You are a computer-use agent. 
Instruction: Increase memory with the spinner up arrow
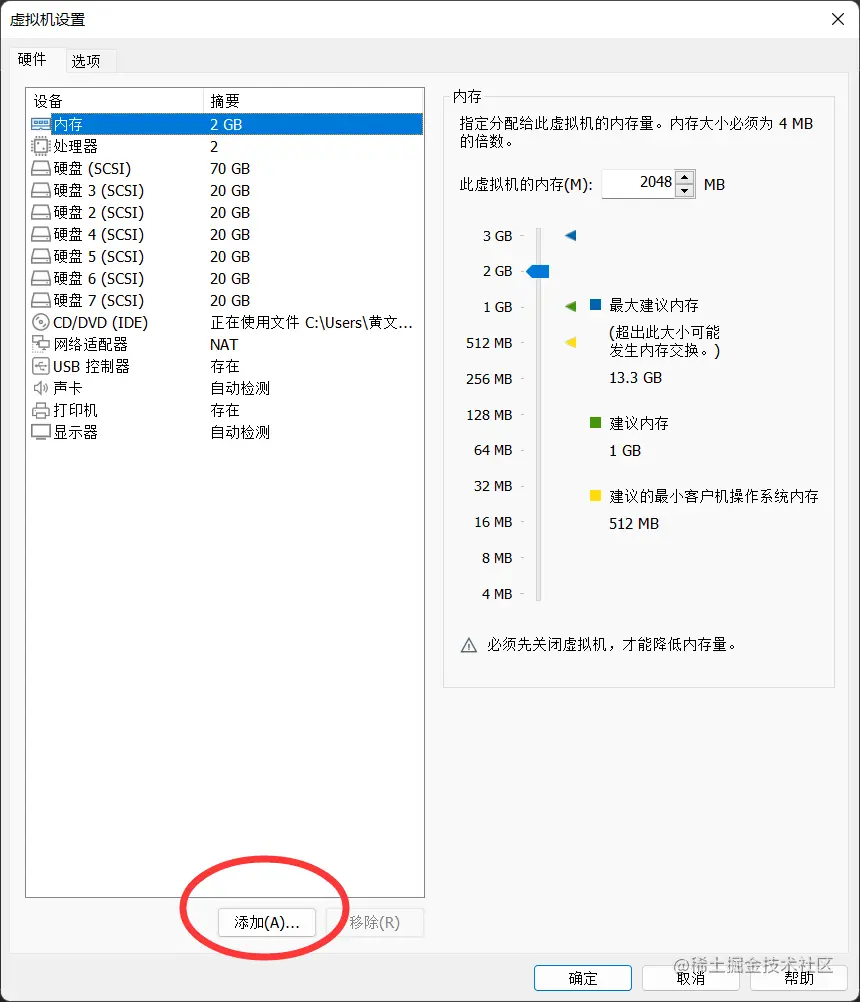coord(685,177)
